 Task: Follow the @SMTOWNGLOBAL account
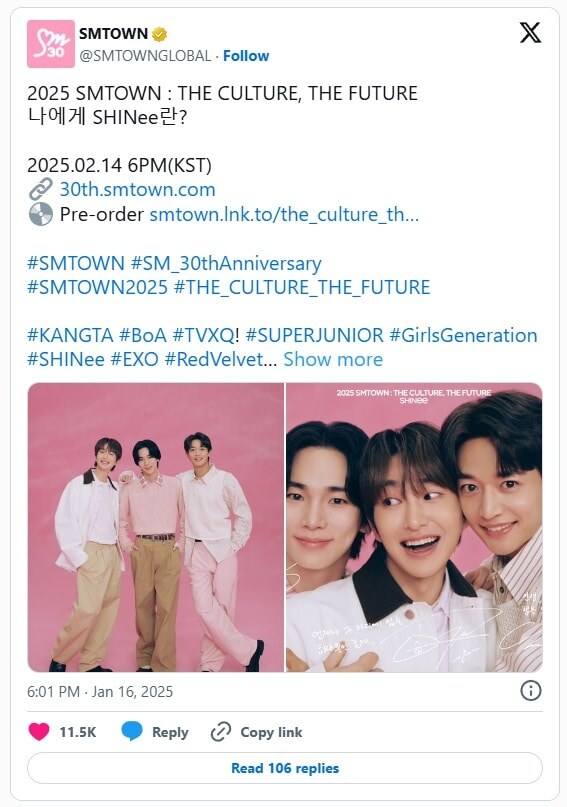246,56
